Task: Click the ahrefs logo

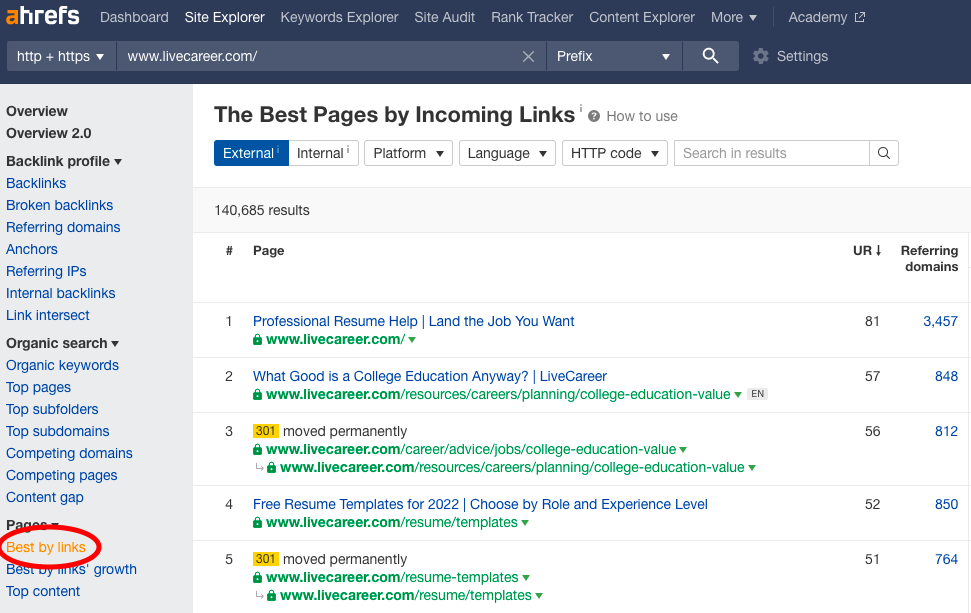Action: click(x=43, y=16)
